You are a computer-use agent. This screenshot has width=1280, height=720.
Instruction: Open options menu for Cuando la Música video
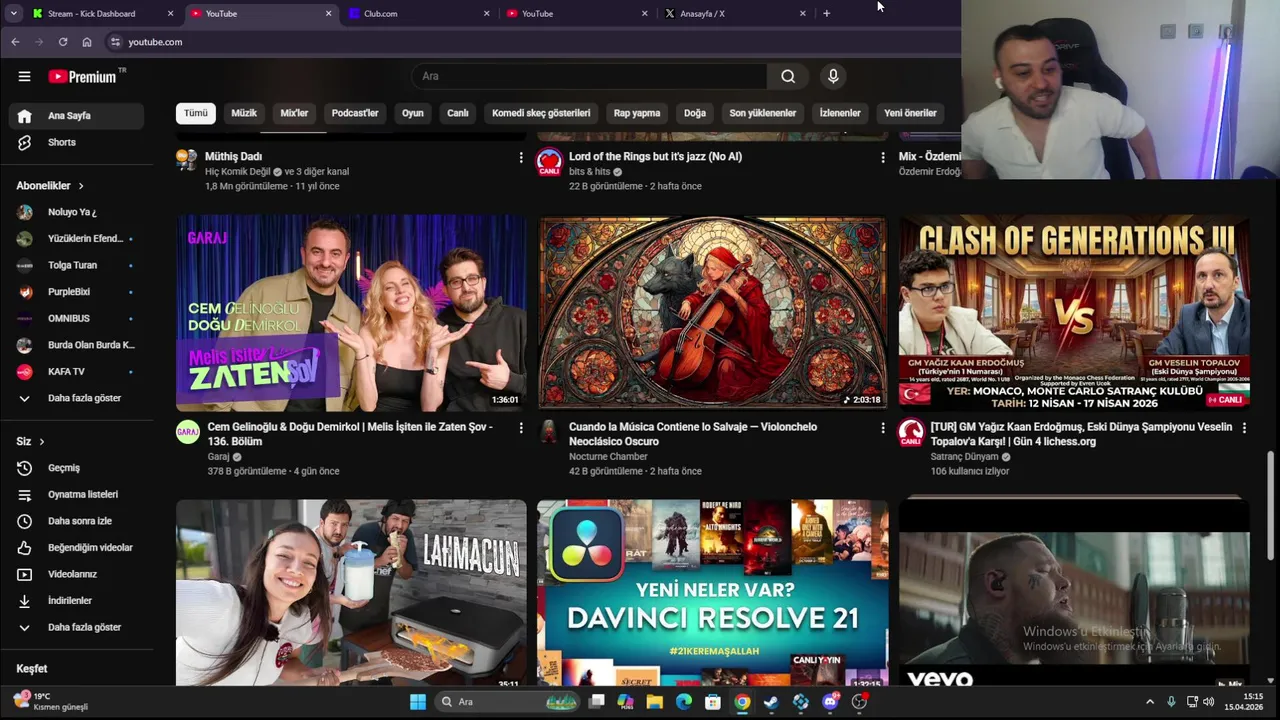click(x=882, y=428)
